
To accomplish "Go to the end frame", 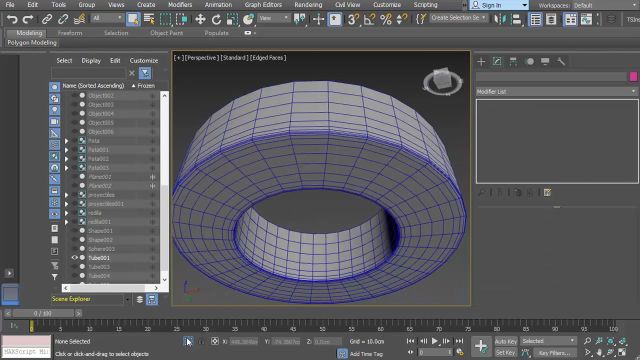I will tap(459, 341).
